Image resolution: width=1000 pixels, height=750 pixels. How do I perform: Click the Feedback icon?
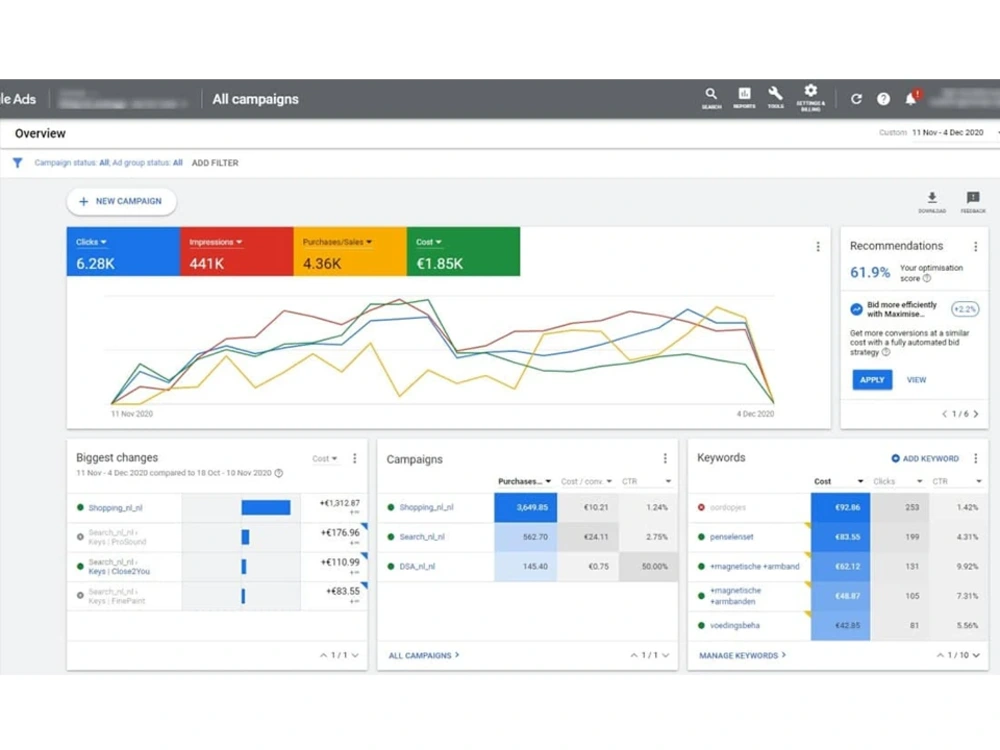click(x=973, y=202)
